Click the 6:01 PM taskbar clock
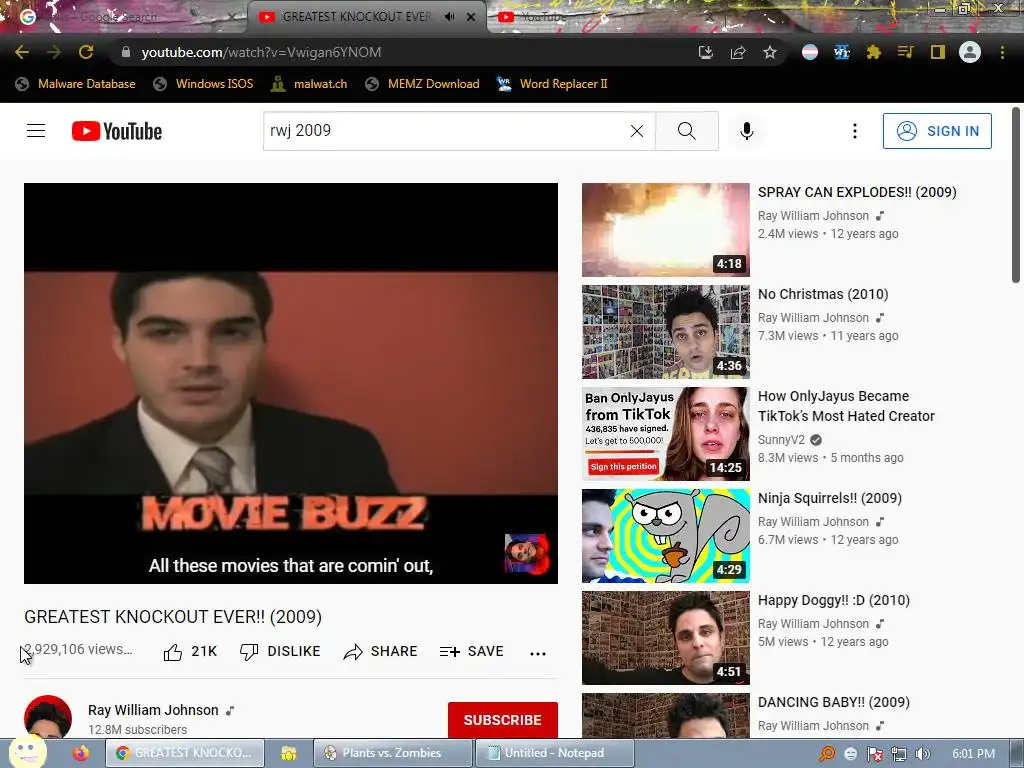 click(973, 754)
